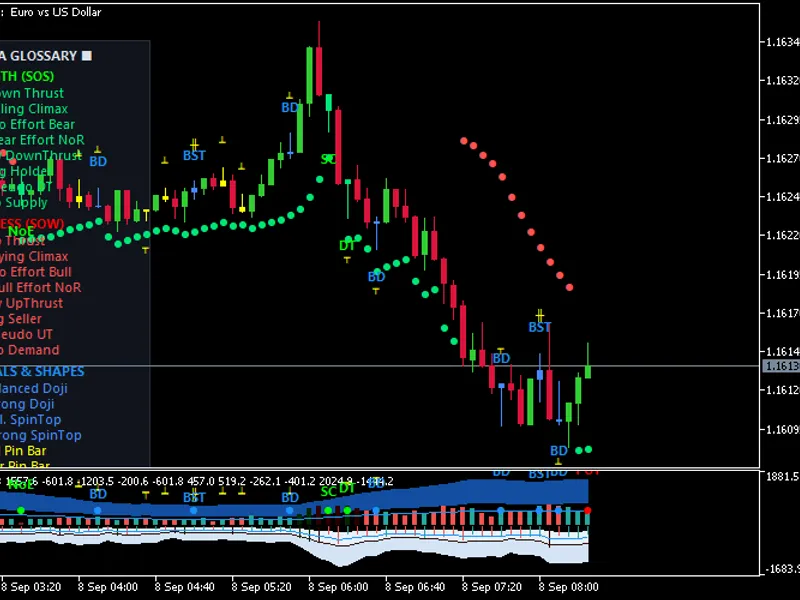Click the 'o Demand' glossary entry
The height and width of the screenshot is (600, 800).
point(30,350)
